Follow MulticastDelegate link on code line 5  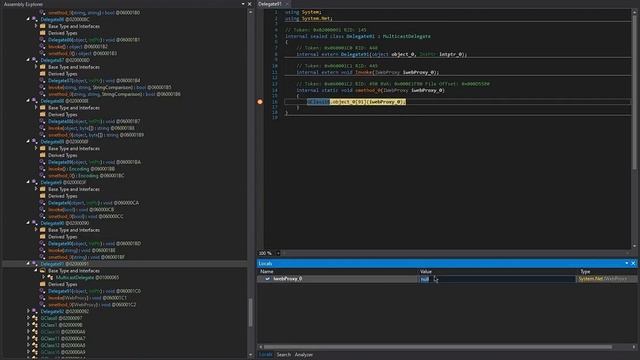click(407, 36)
